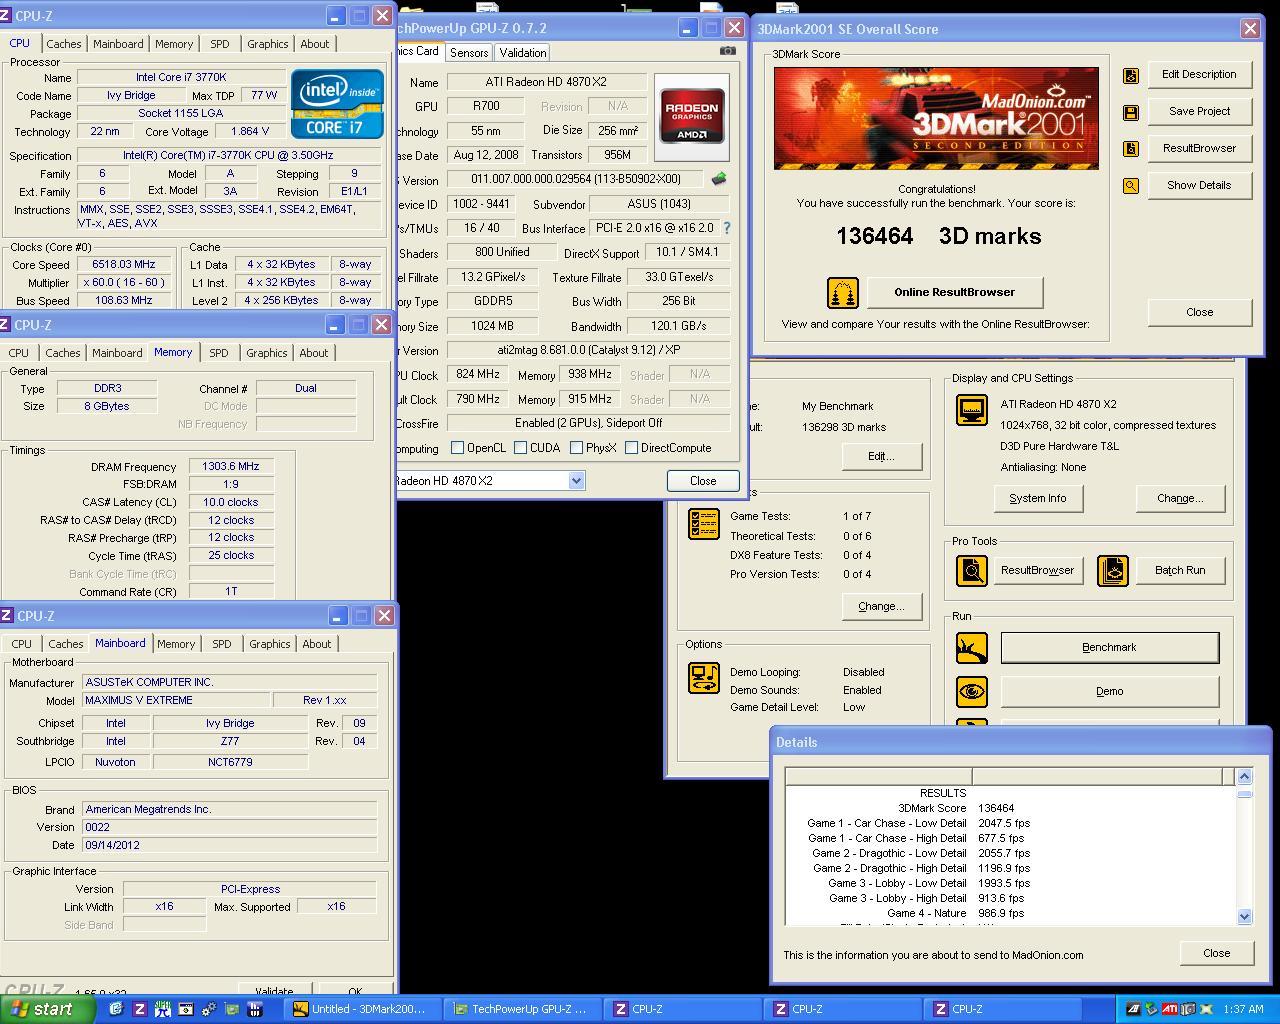
Task: Click the Intel Core i7 logo in CPU-Z
Action: click(337, 104)
